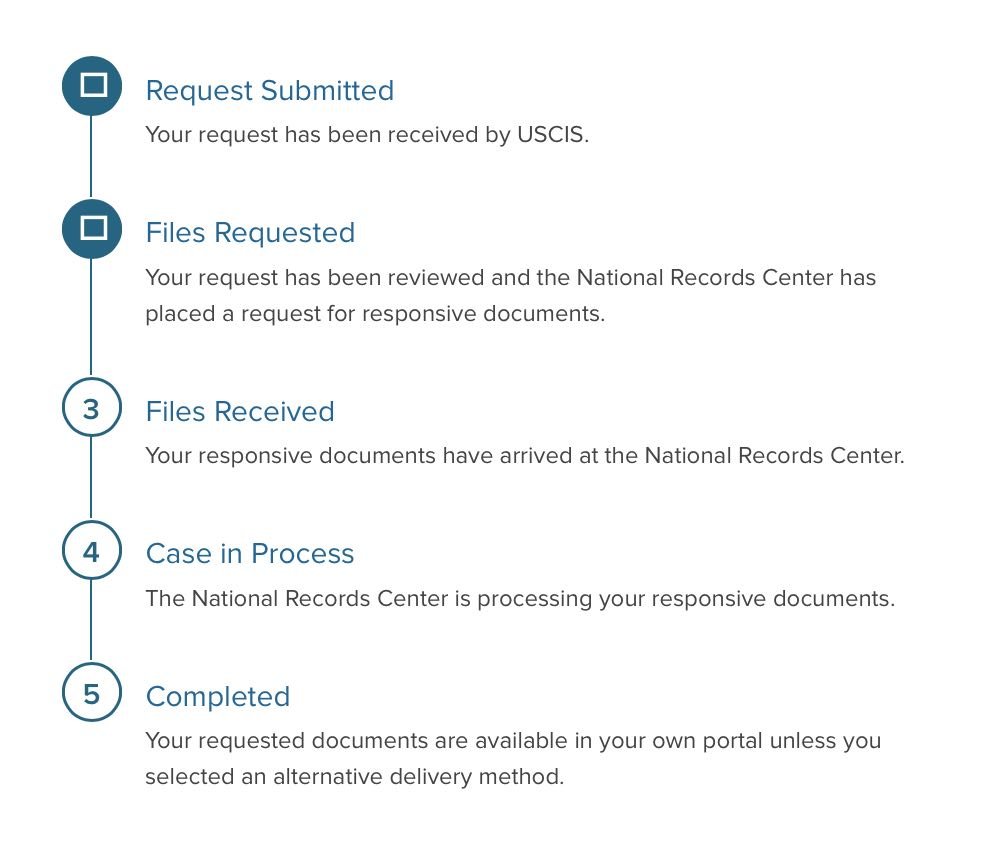Click the Request Submitted completed step icon

tap(92, 86)
